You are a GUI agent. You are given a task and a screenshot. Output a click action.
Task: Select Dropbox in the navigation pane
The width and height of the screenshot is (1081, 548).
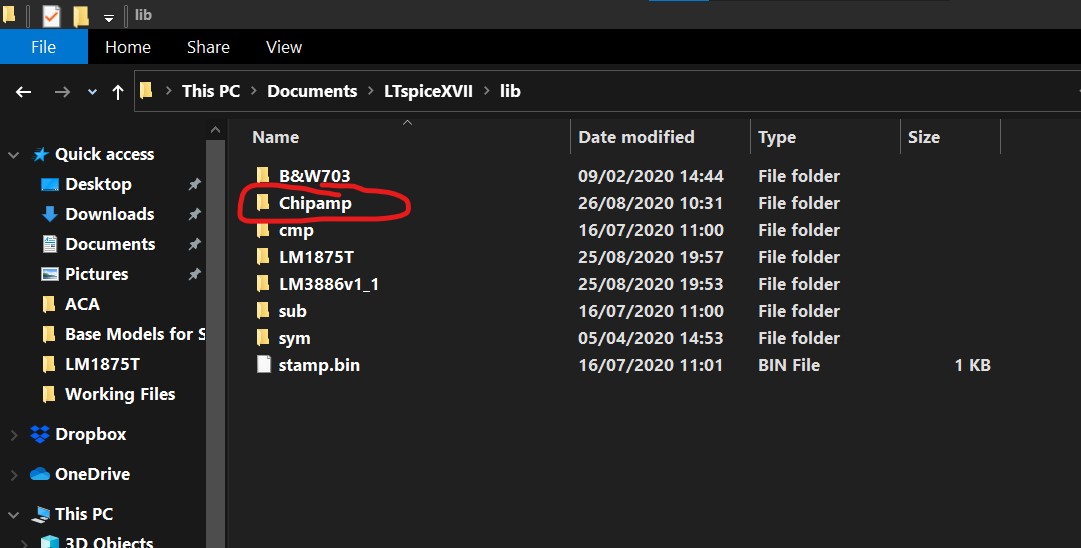coord(90,434)
